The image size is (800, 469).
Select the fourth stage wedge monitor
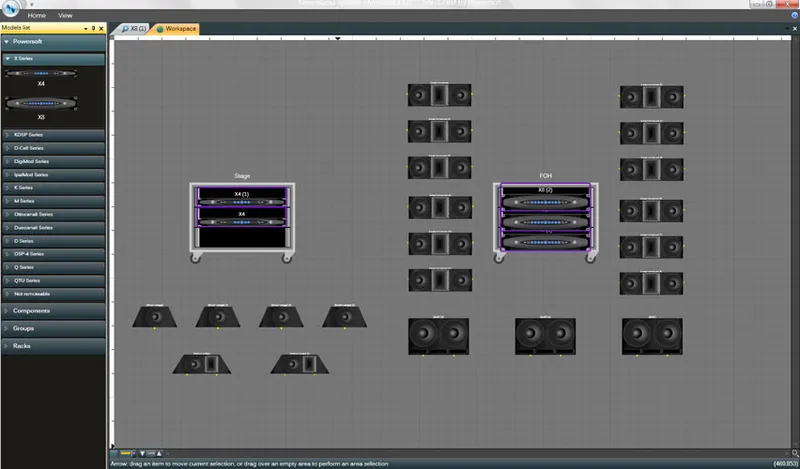coord(344,316)
